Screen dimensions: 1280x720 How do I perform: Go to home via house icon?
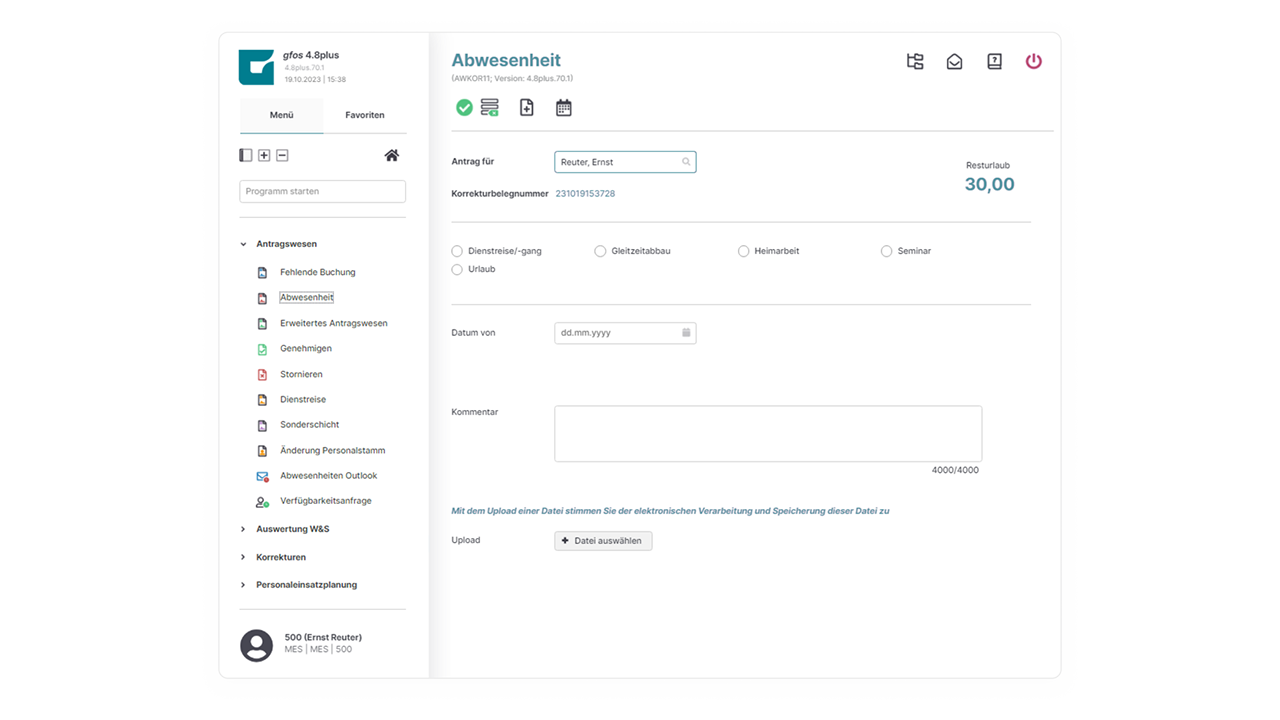click(392, 155)
